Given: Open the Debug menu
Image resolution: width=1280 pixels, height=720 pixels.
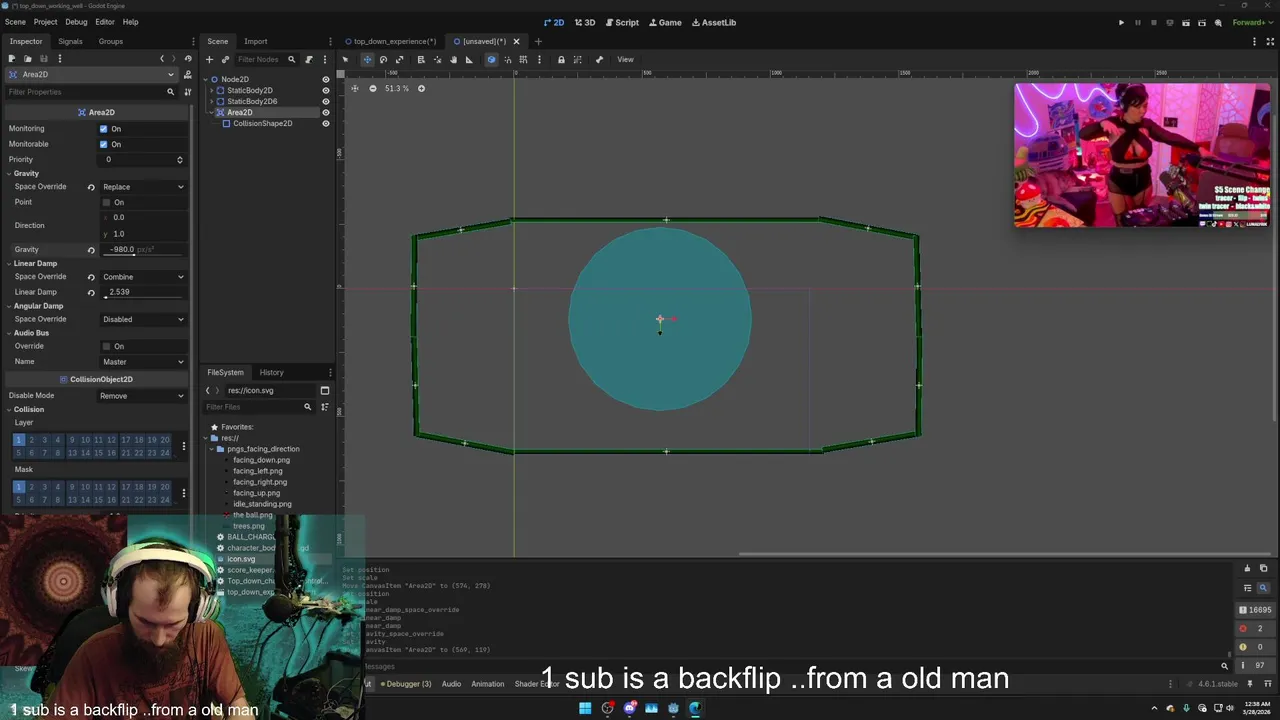Looking at the screenshot, I should pos(76,22).
